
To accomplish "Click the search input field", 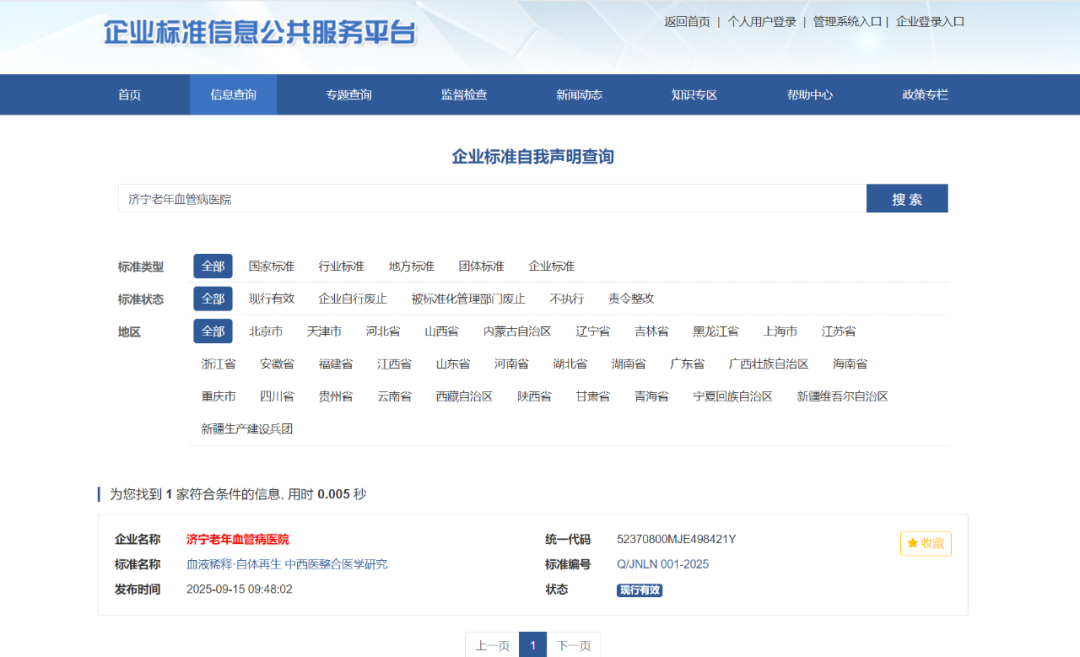I will point(491,199).
